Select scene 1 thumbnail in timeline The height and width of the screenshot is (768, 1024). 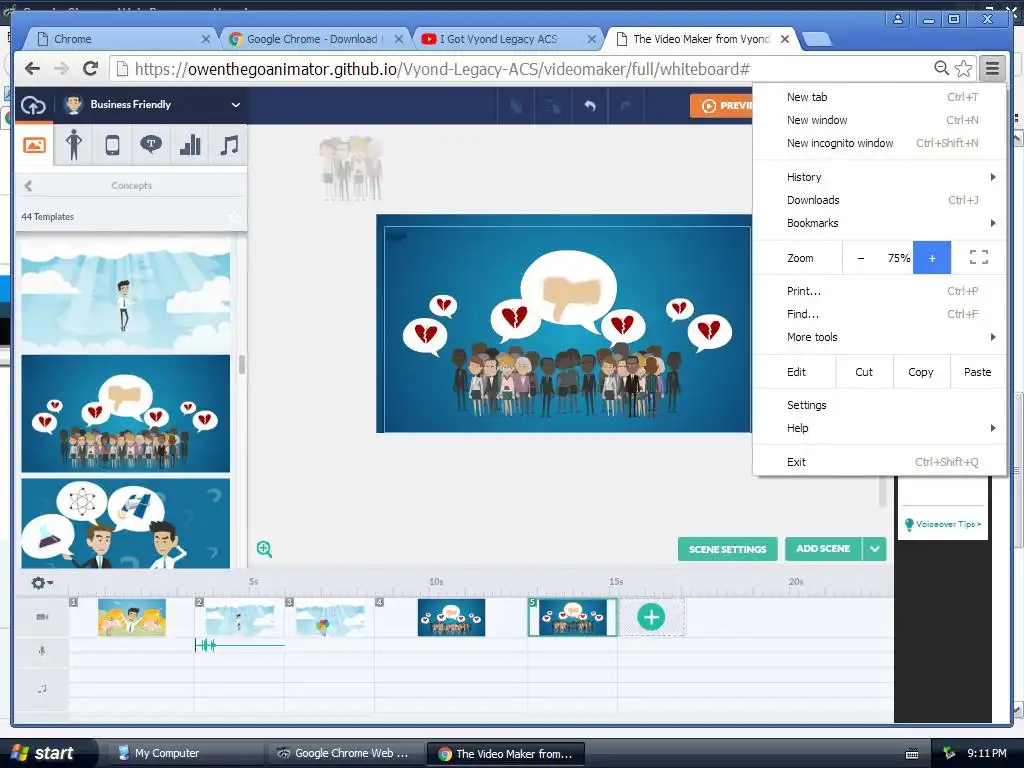point(132,617)
